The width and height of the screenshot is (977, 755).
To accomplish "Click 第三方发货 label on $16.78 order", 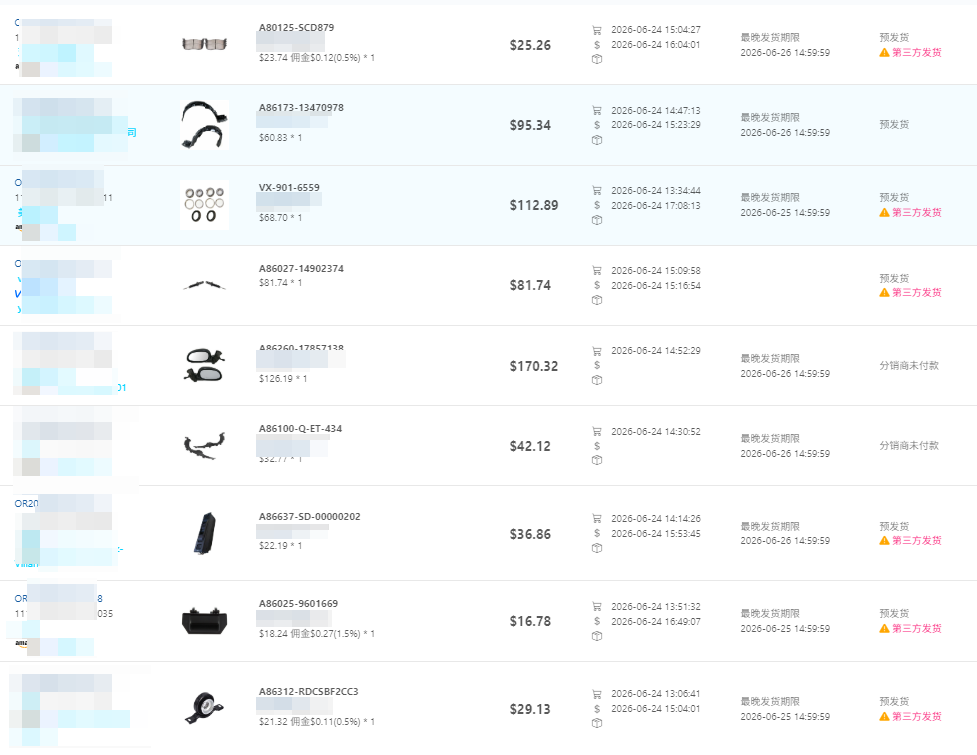I will [917, 629].
